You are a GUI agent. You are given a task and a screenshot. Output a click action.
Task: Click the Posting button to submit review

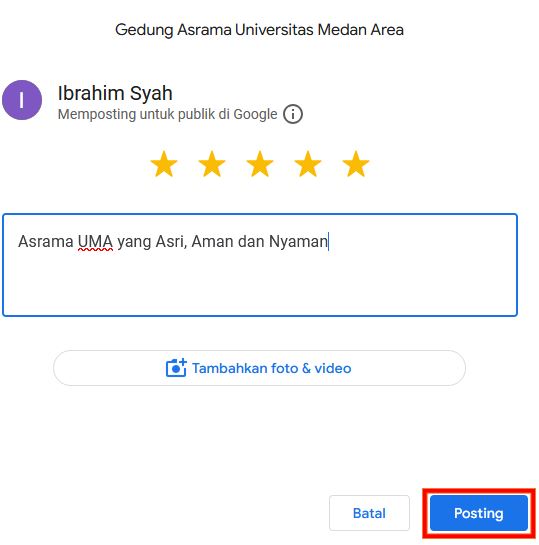coord(479,513)
